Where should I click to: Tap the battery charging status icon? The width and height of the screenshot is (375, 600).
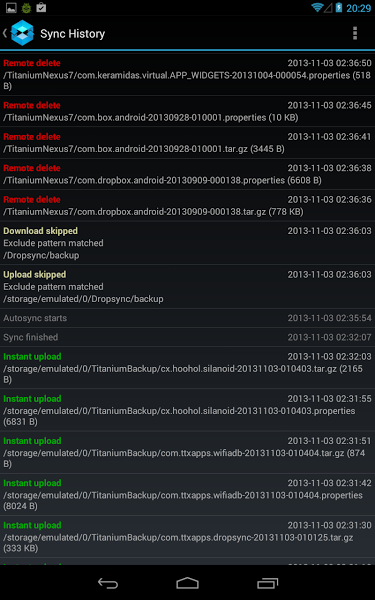pyautogui.click(x=339, y=7)
